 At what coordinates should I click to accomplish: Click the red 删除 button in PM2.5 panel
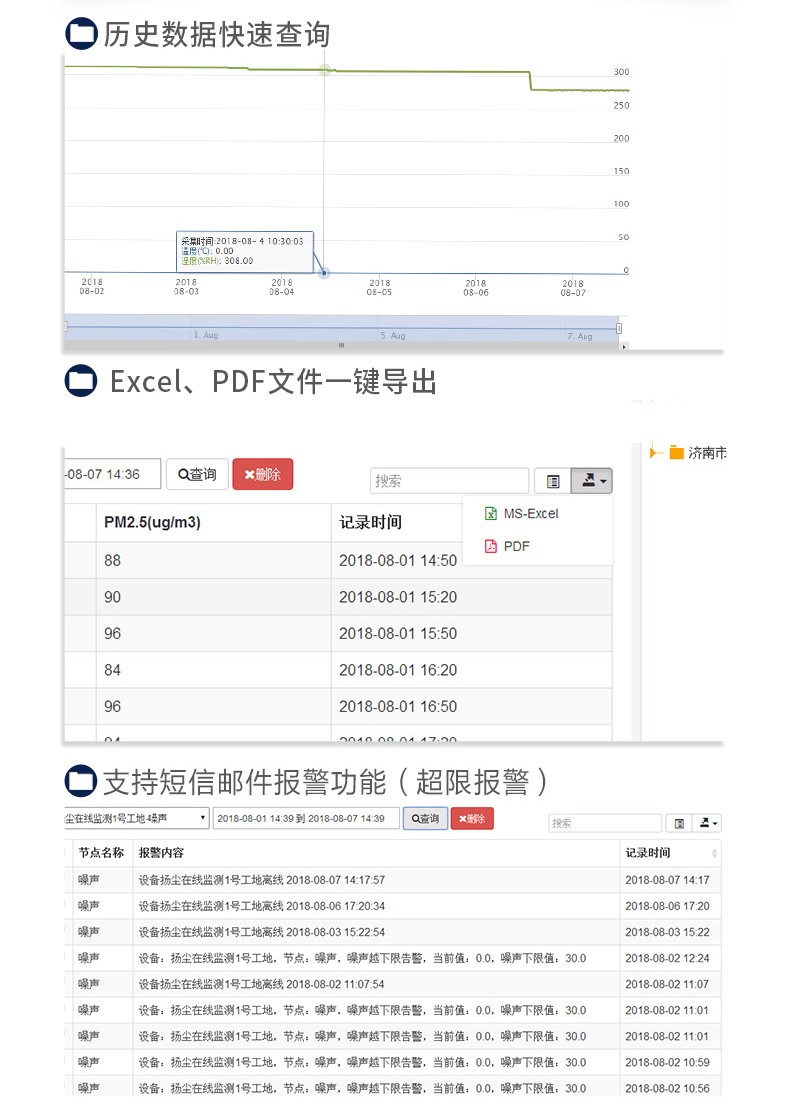click(262, 474)
